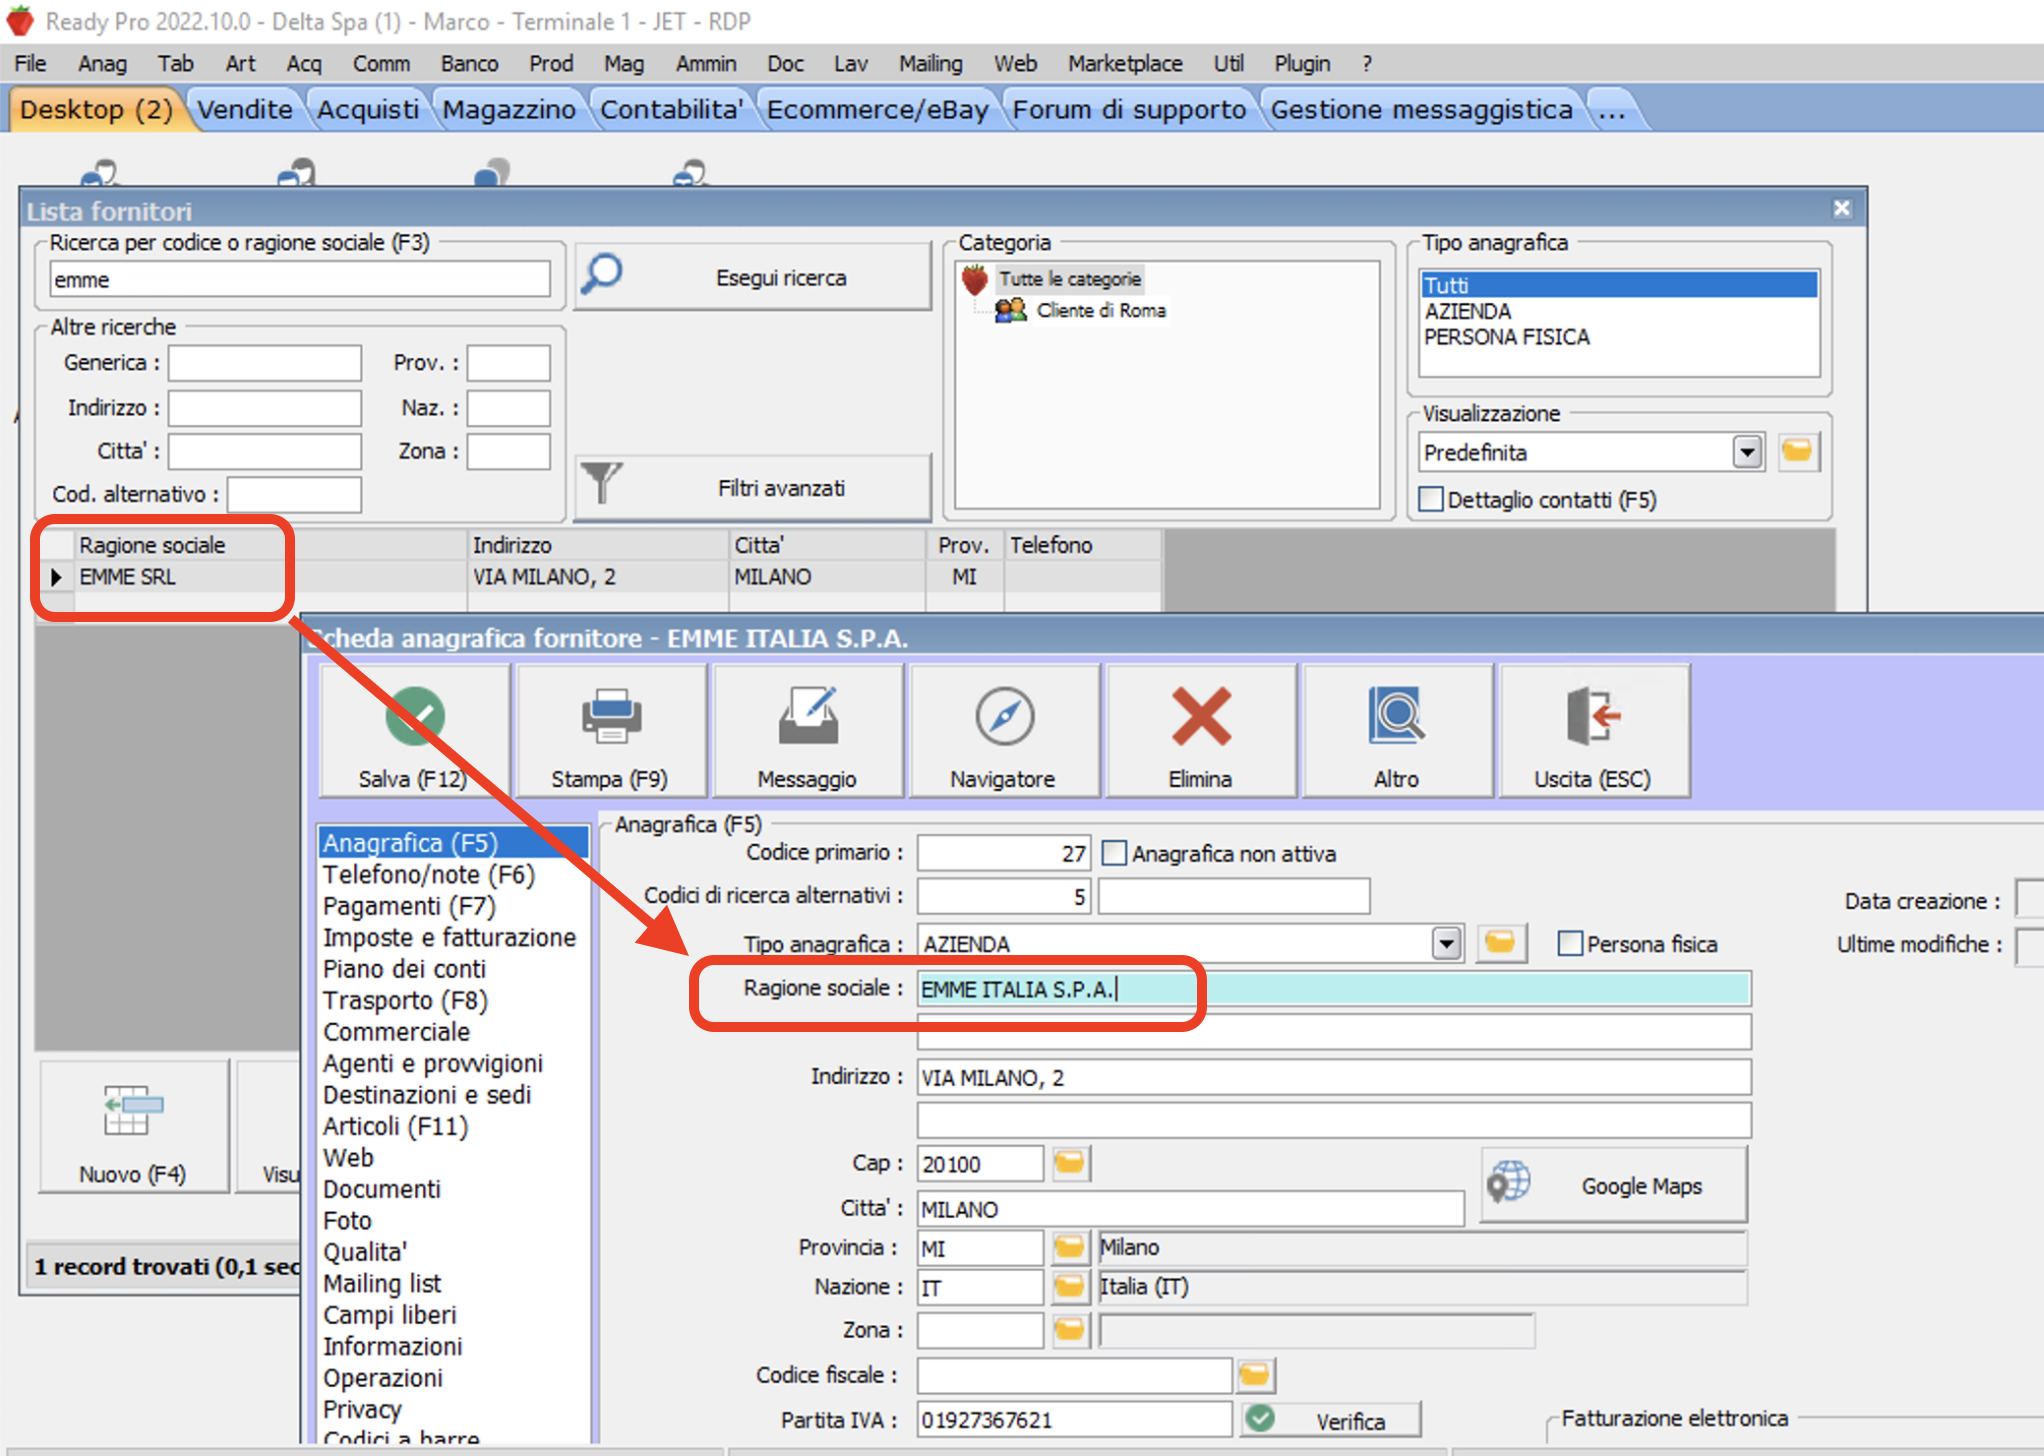Select Imposte e fatturazione section
This screenshot has height=1456, width=2044.
449,938
